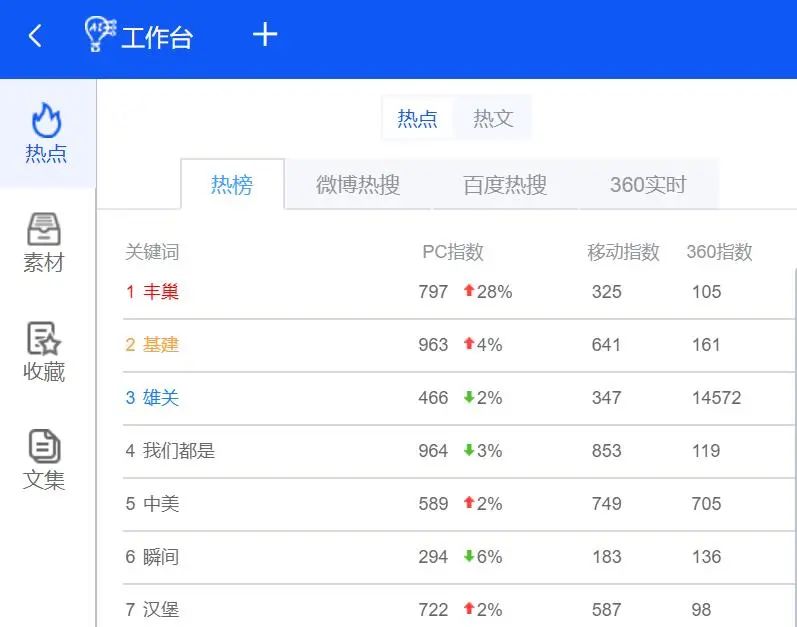Viewport: 797px width, 627px height.
Task: Switch to the 微博热搜 tab
Action: click(358, 184)
